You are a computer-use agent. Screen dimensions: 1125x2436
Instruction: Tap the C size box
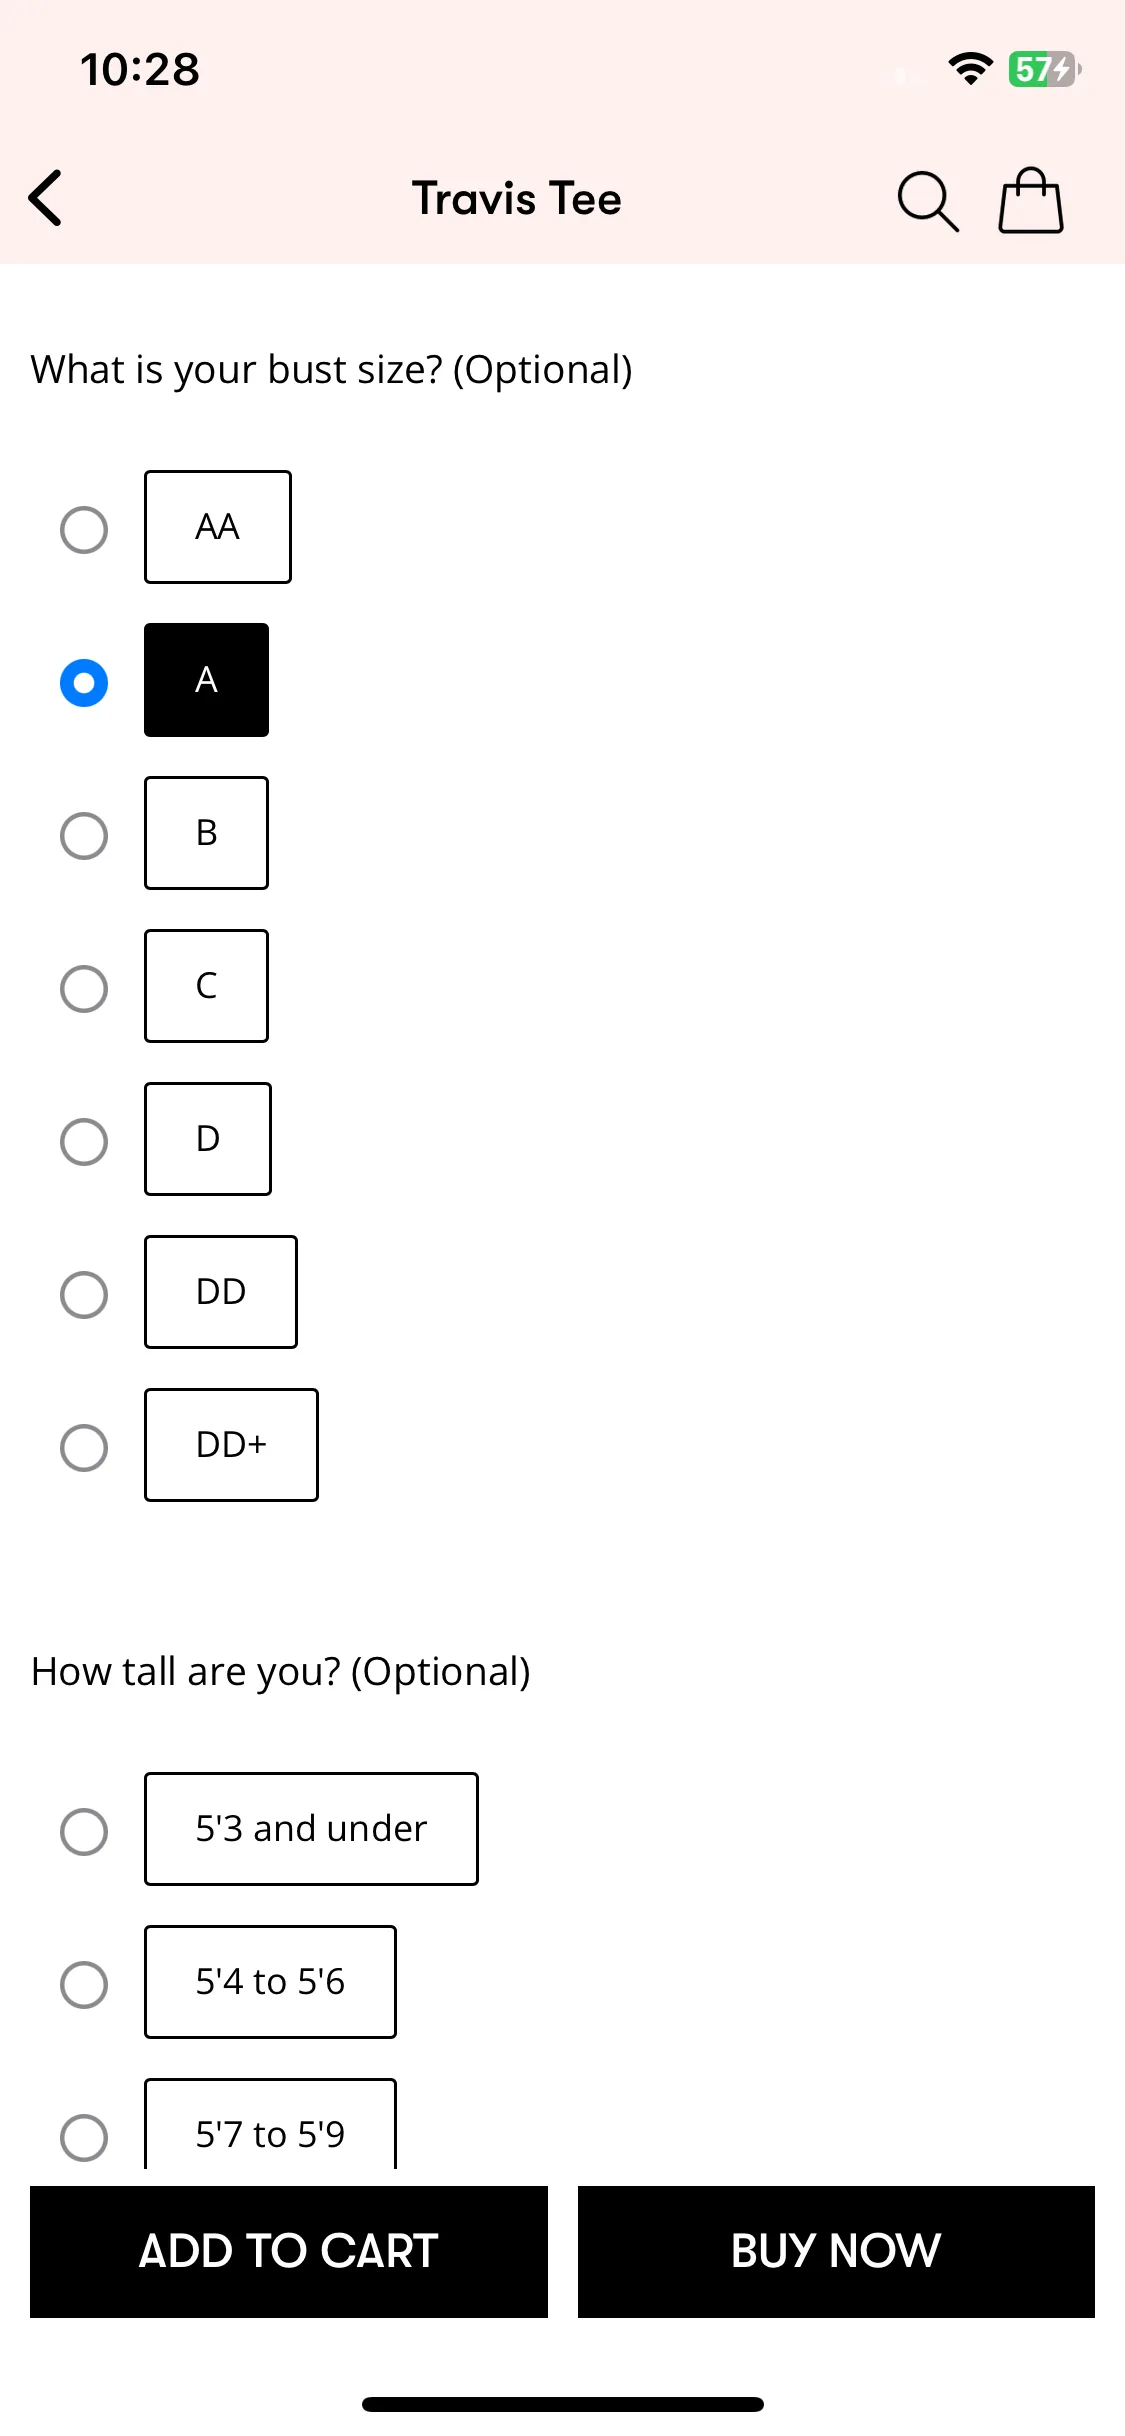(206, 986)
